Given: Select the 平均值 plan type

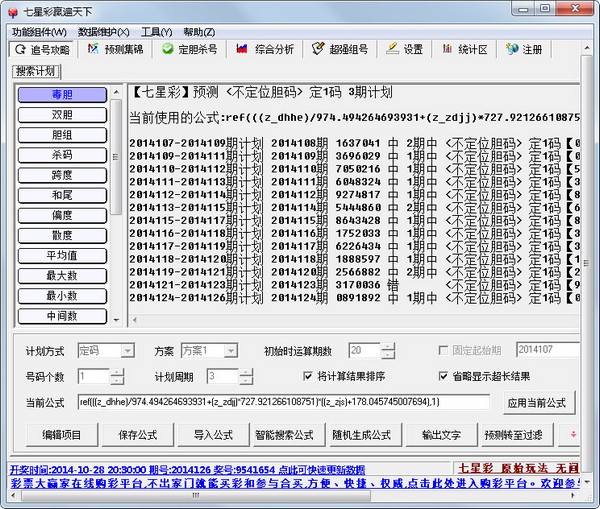Looking at the screenshot, I should 62,256.
